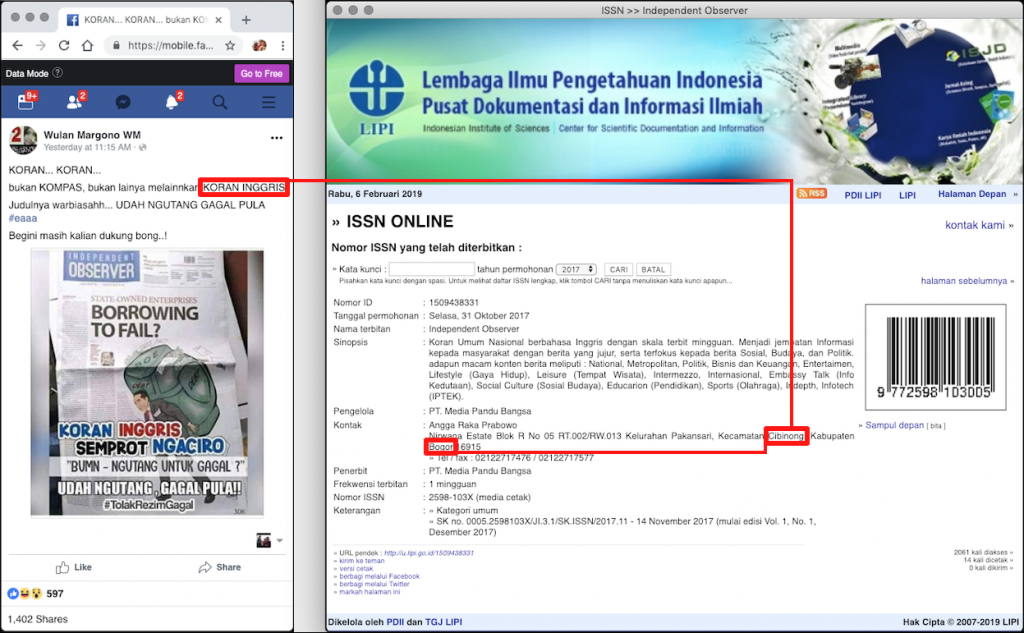Open Facebook news feed icon

[27, 102]
